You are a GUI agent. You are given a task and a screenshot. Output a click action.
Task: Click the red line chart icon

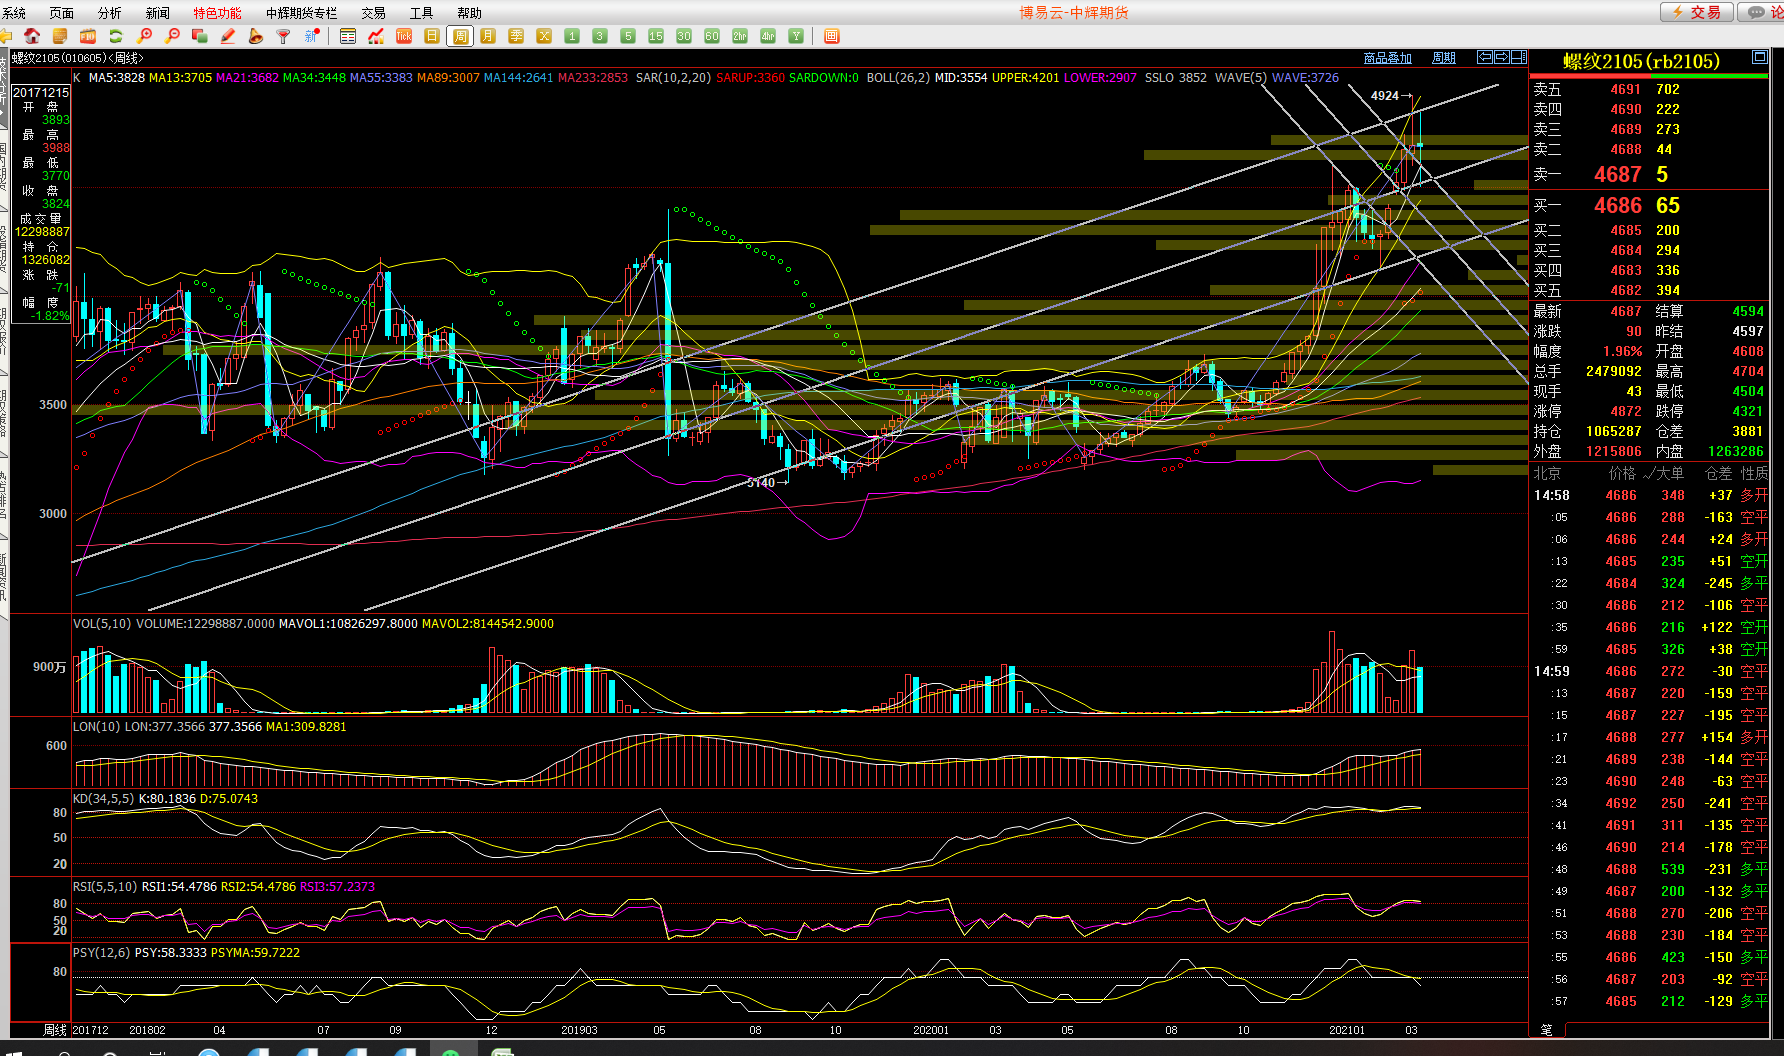[376, 36]
